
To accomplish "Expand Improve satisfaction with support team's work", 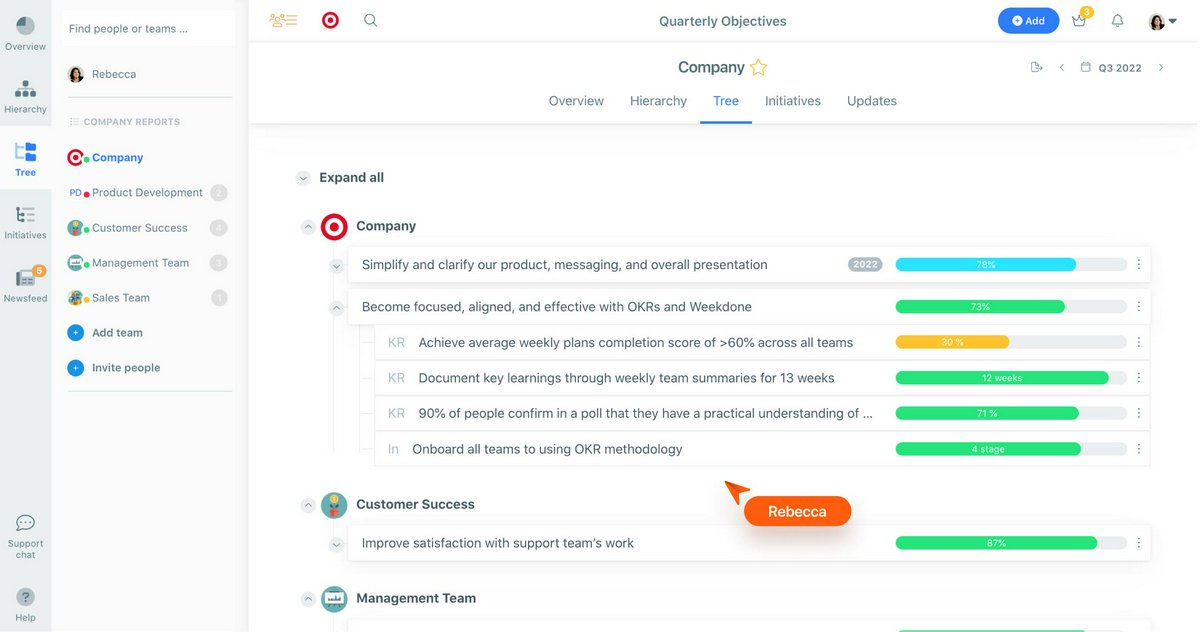I will (x=337, y=544).
